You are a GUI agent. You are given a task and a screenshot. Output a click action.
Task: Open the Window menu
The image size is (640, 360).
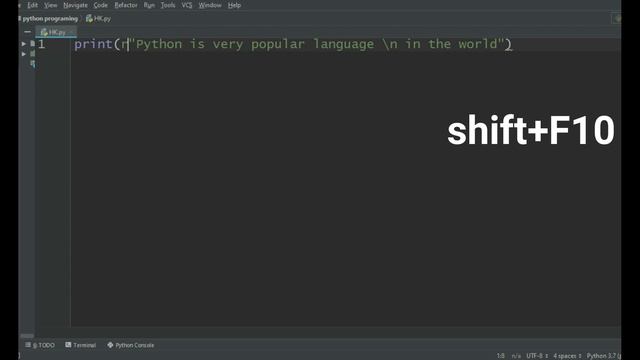tap(210, 5)
